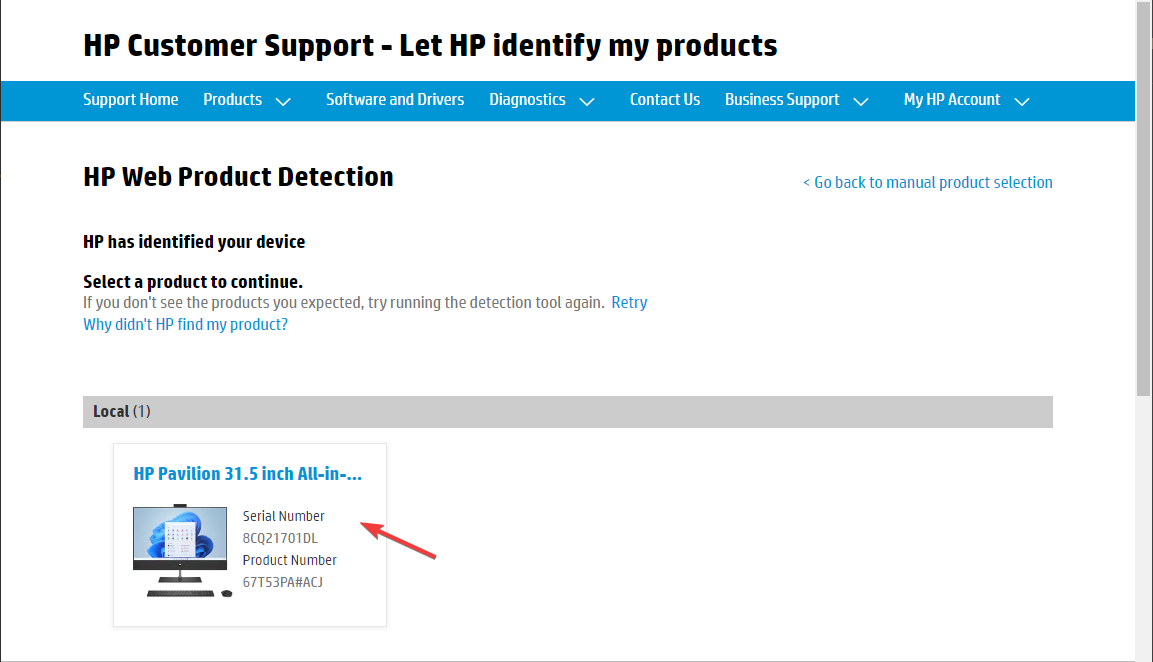1153x662 pixels.
Task: Click the My HP Account label
Action: 952,100
